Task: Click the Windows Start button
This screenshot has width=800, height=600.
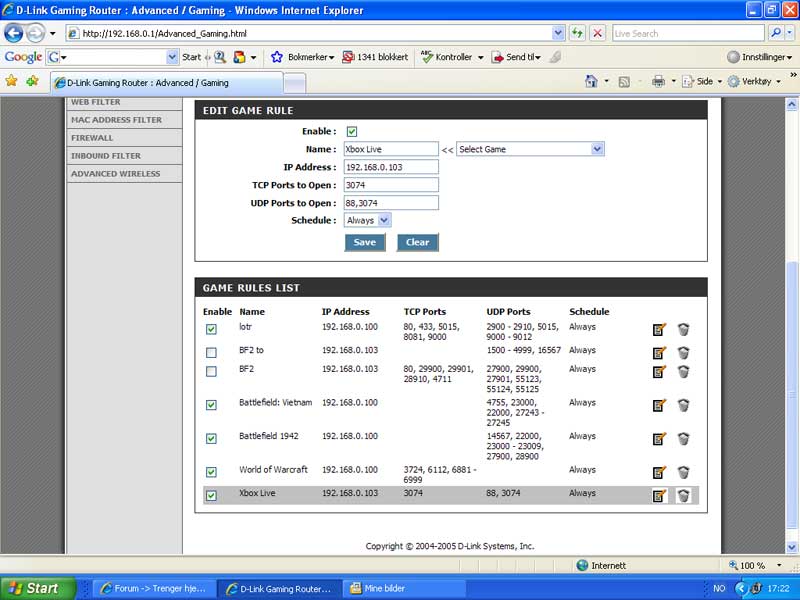Action: click(x=38, y=588)
